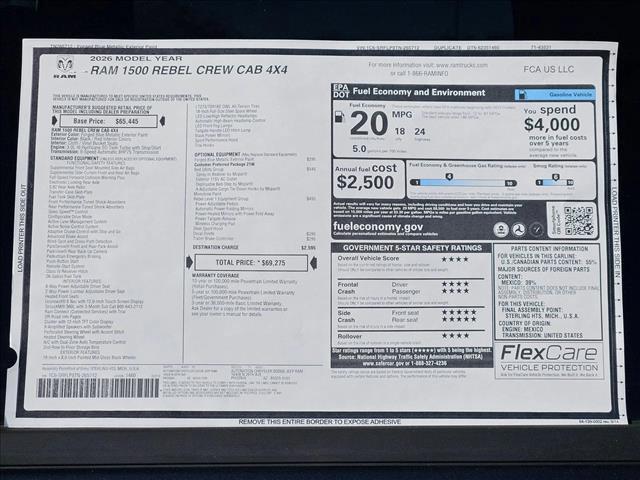Click the arrow right of Total Price box
The image size is (640, 480).
pos(313,263)
